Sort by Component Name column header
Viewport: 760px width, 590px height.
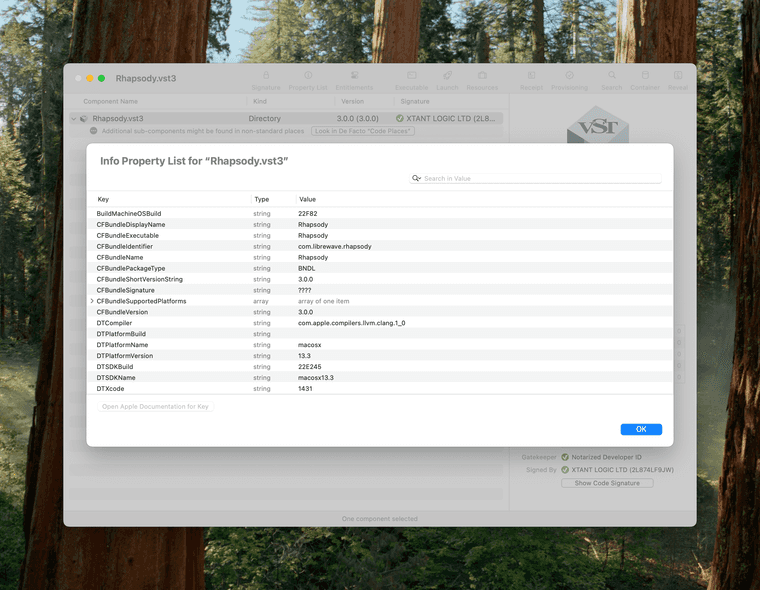tap(111, 101)
